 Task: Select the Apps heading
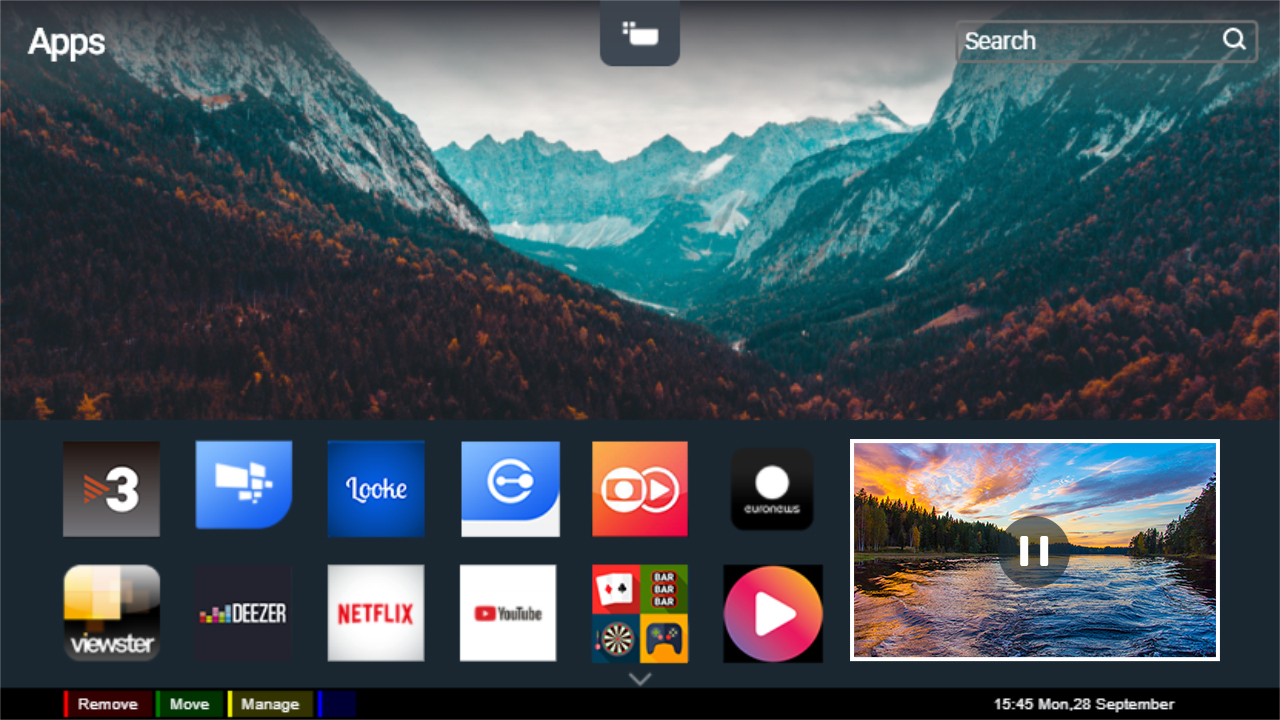66,42
